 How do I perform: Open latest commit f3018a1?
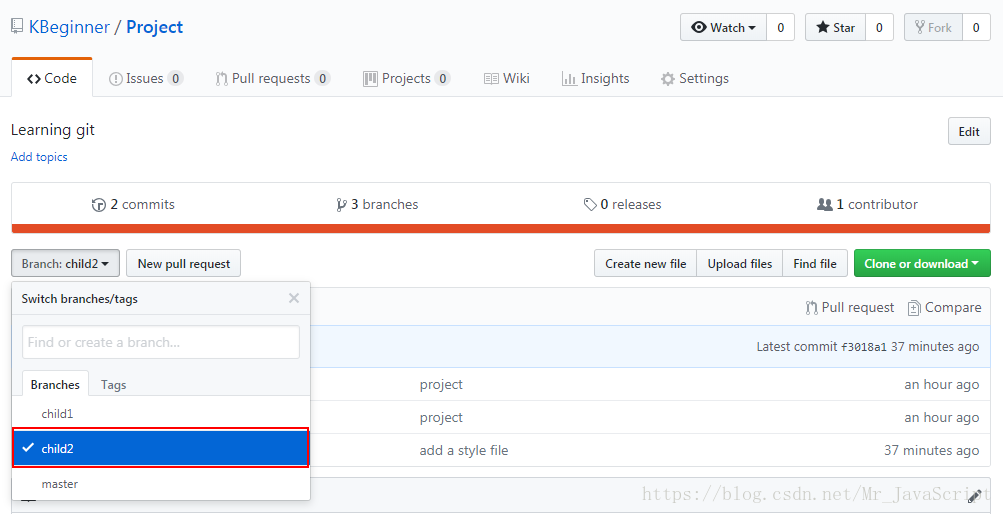tap(864, 347)
